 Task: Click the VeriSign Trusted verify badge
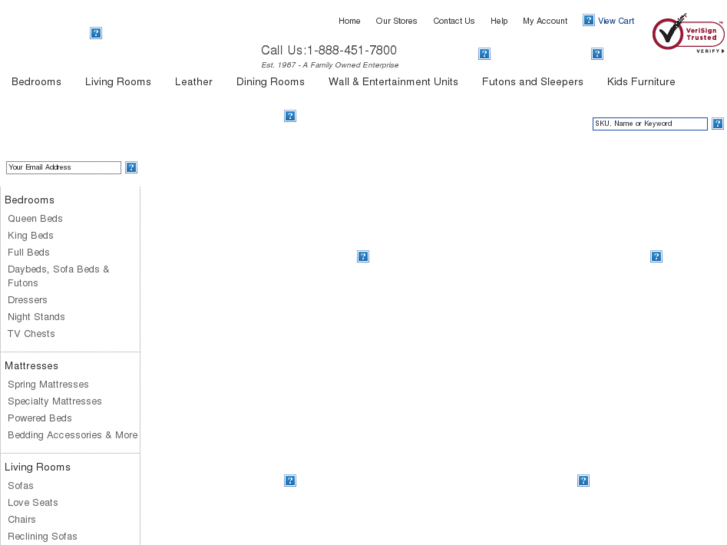[688, 33]
